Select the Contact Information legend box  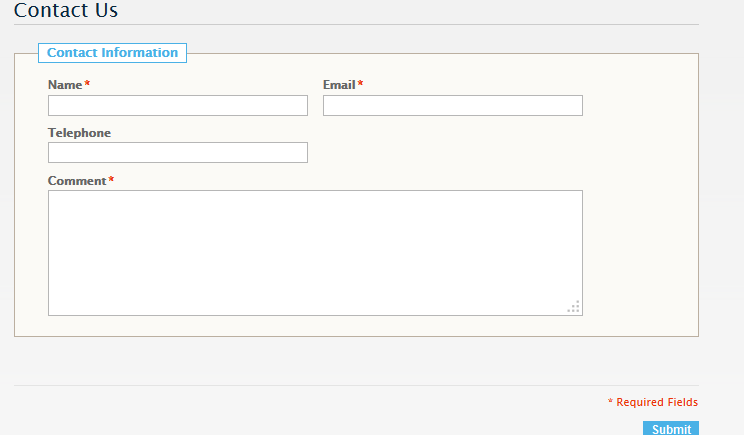(x=112, y=53)
